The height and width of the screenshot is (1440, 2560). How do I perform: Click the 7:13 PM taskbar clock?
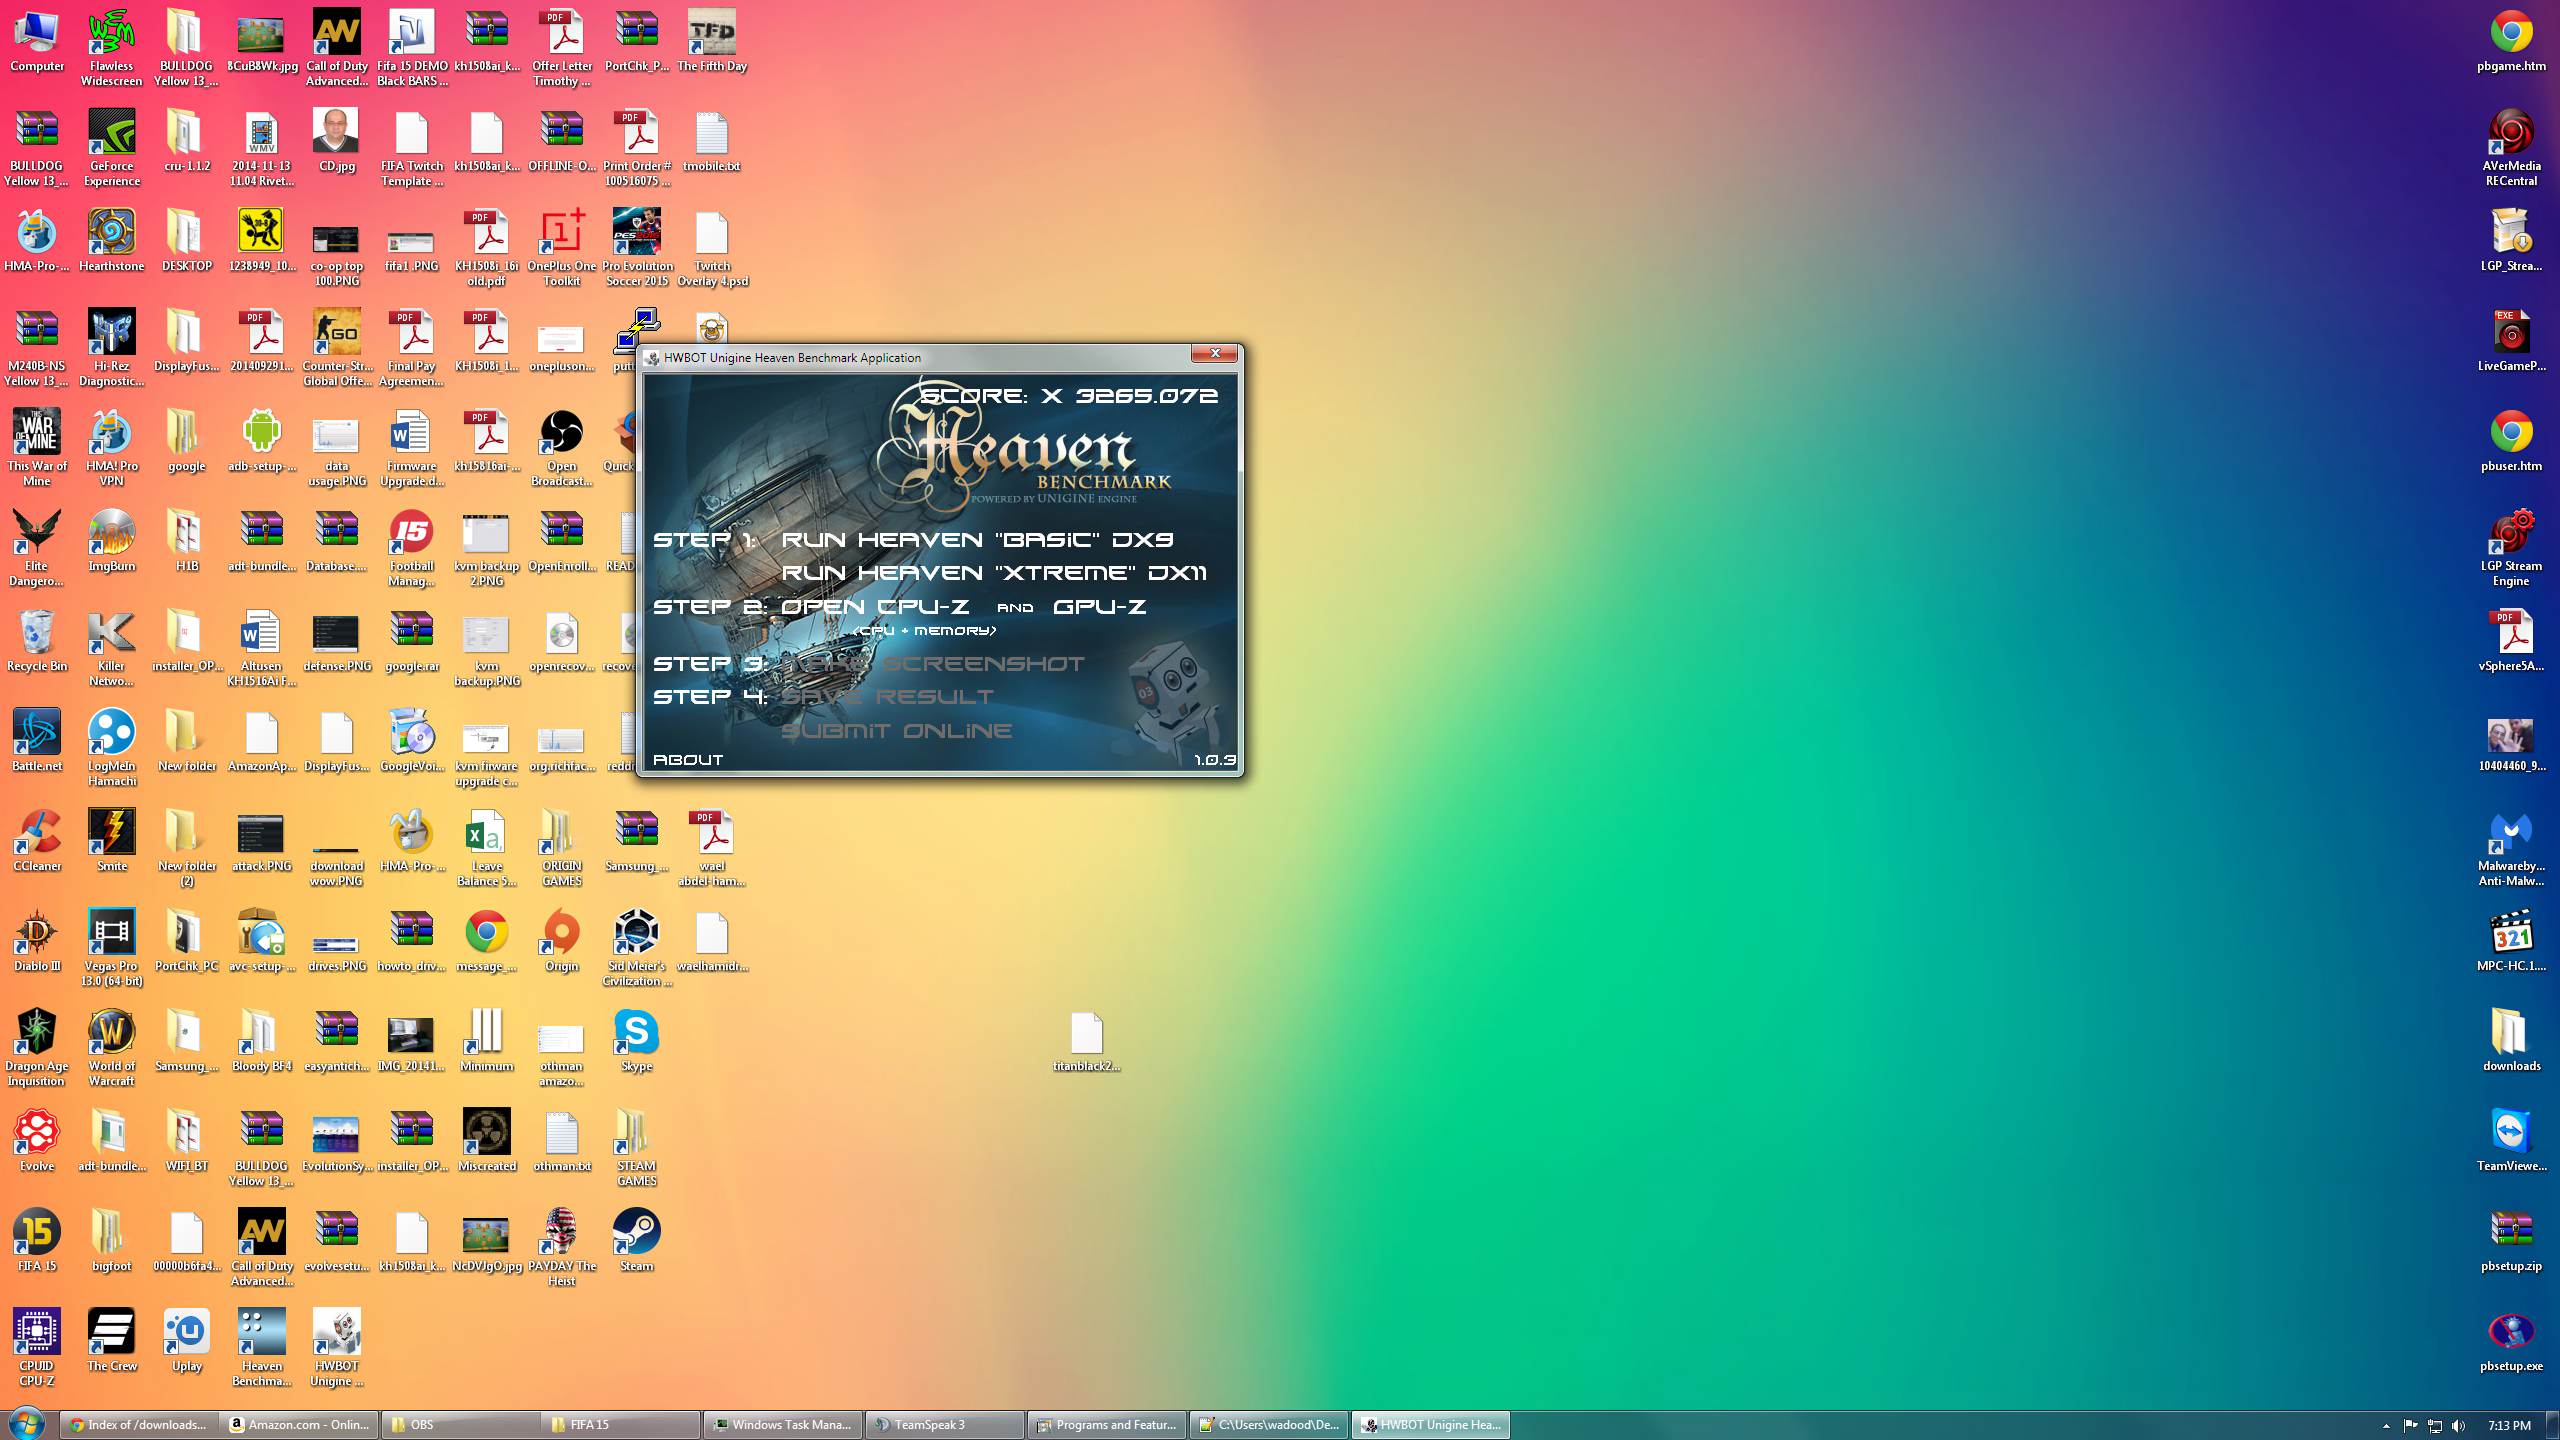coord(2509,1426)
